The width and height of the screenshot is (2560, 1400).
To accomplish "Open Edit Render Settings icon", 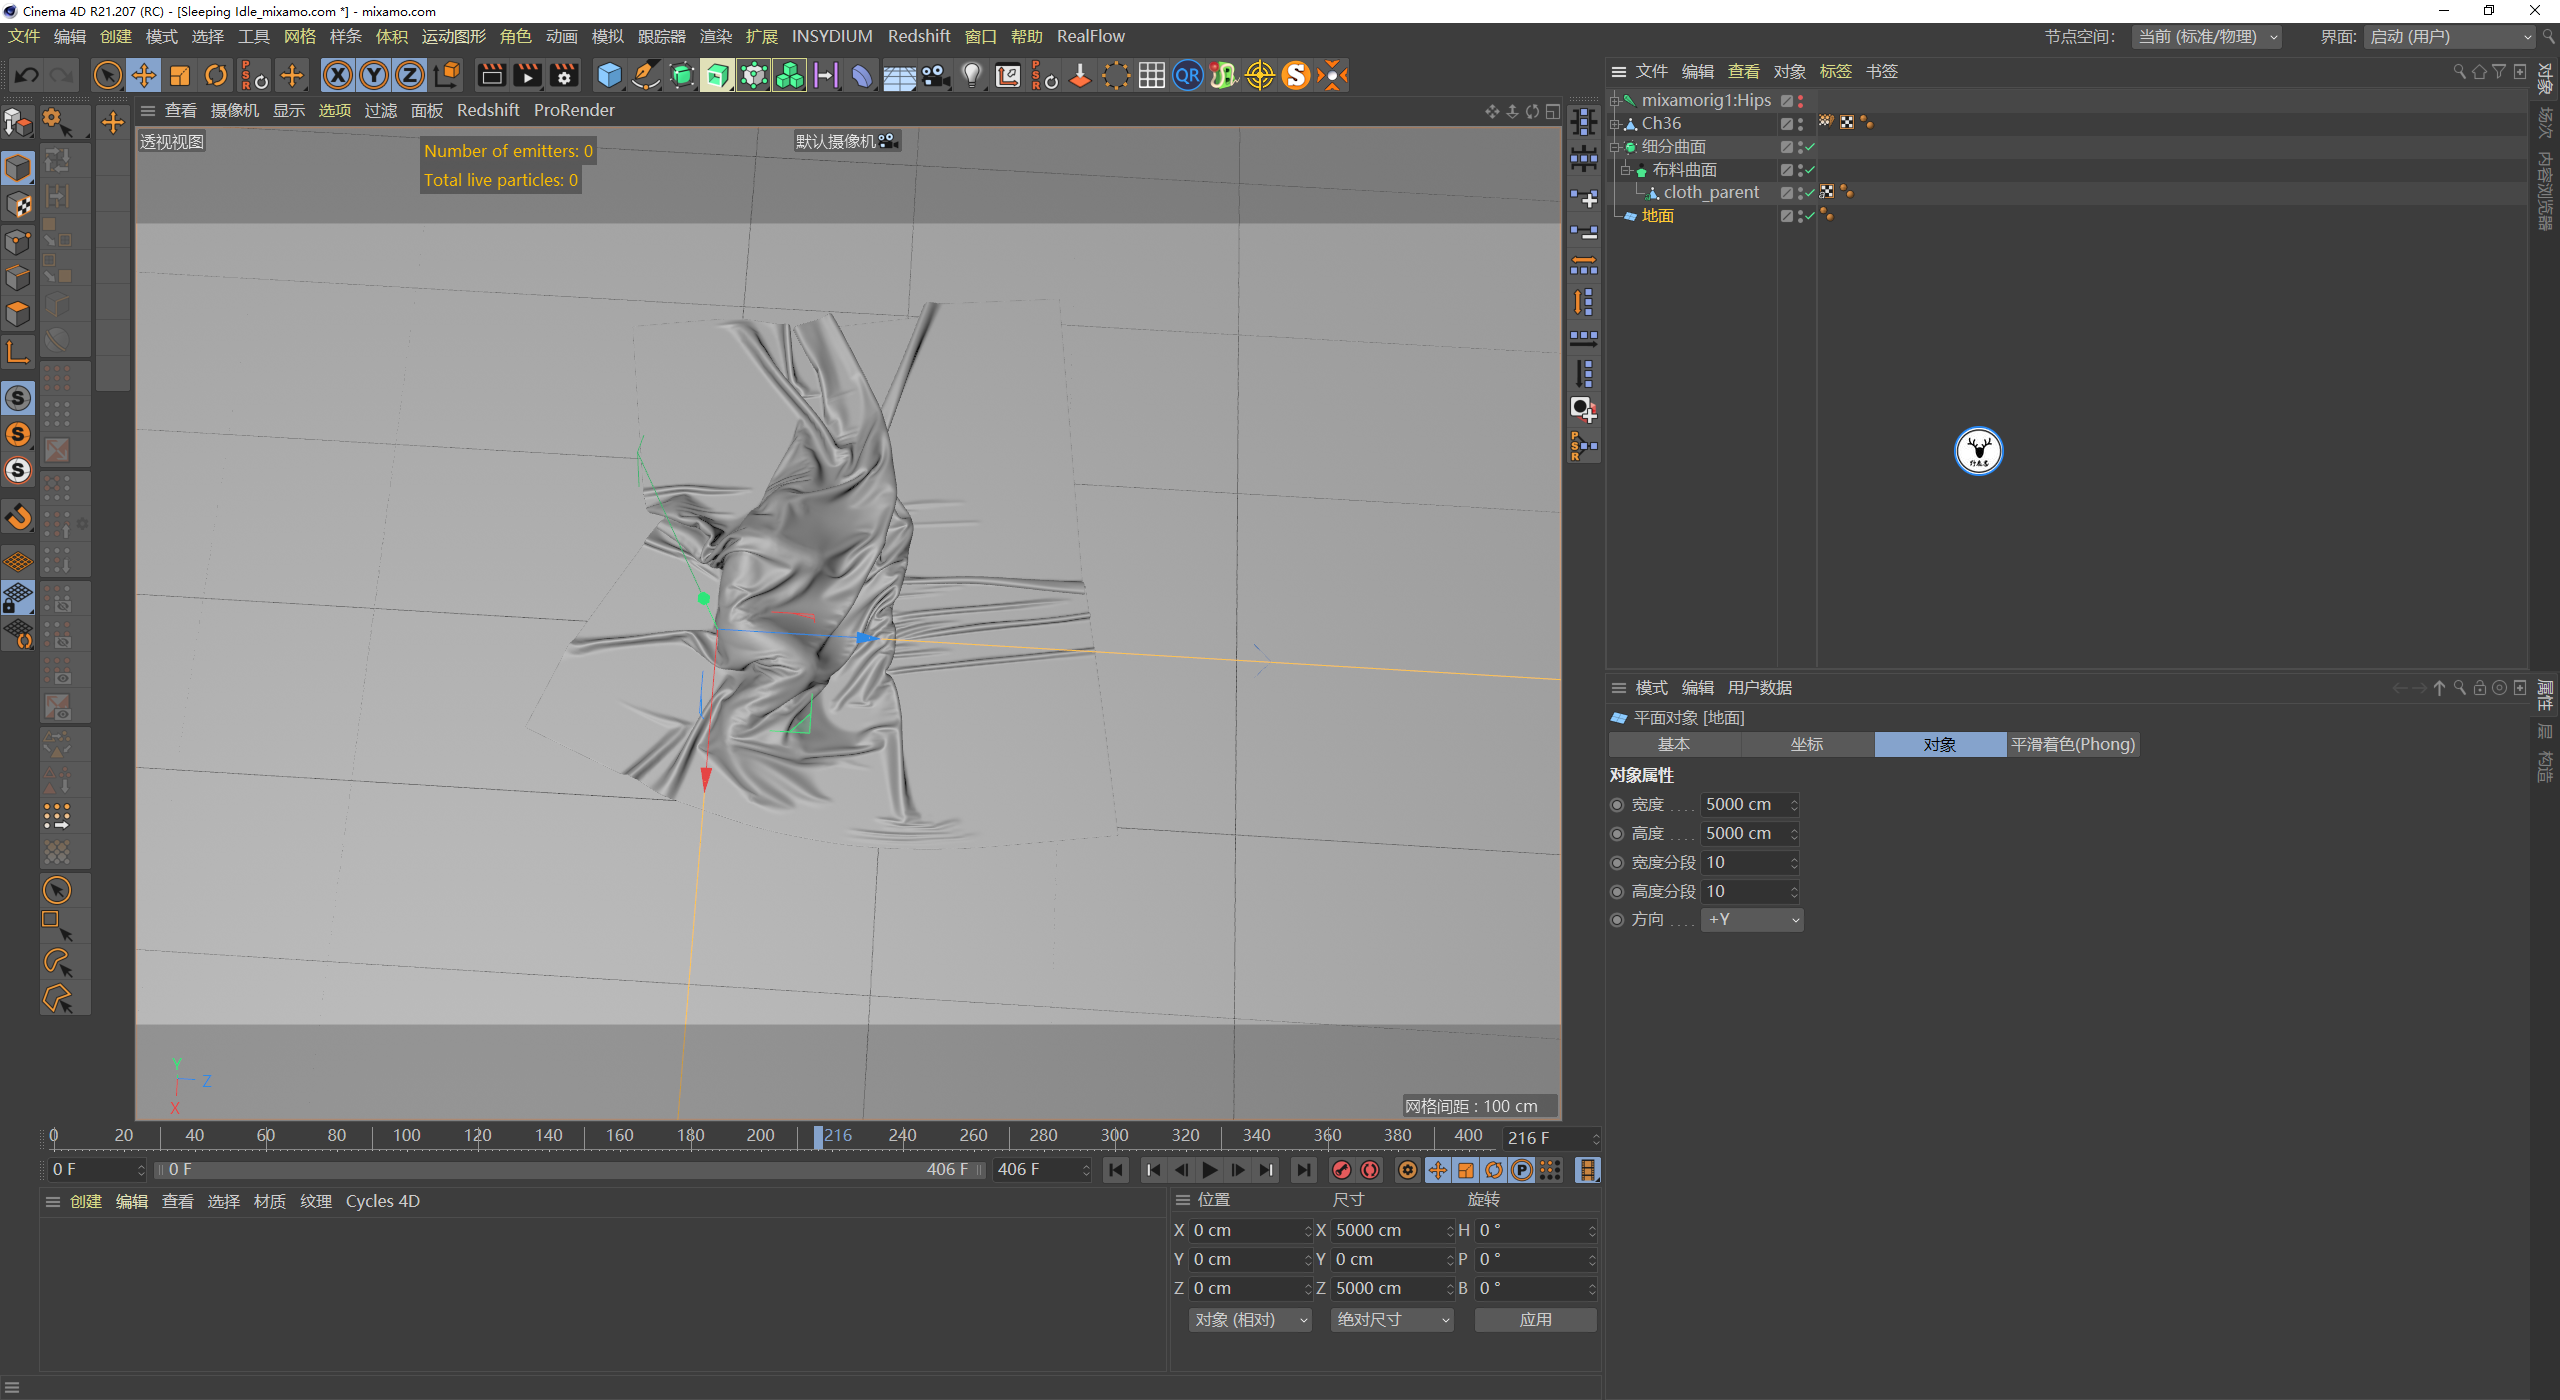I will (564, 75).
